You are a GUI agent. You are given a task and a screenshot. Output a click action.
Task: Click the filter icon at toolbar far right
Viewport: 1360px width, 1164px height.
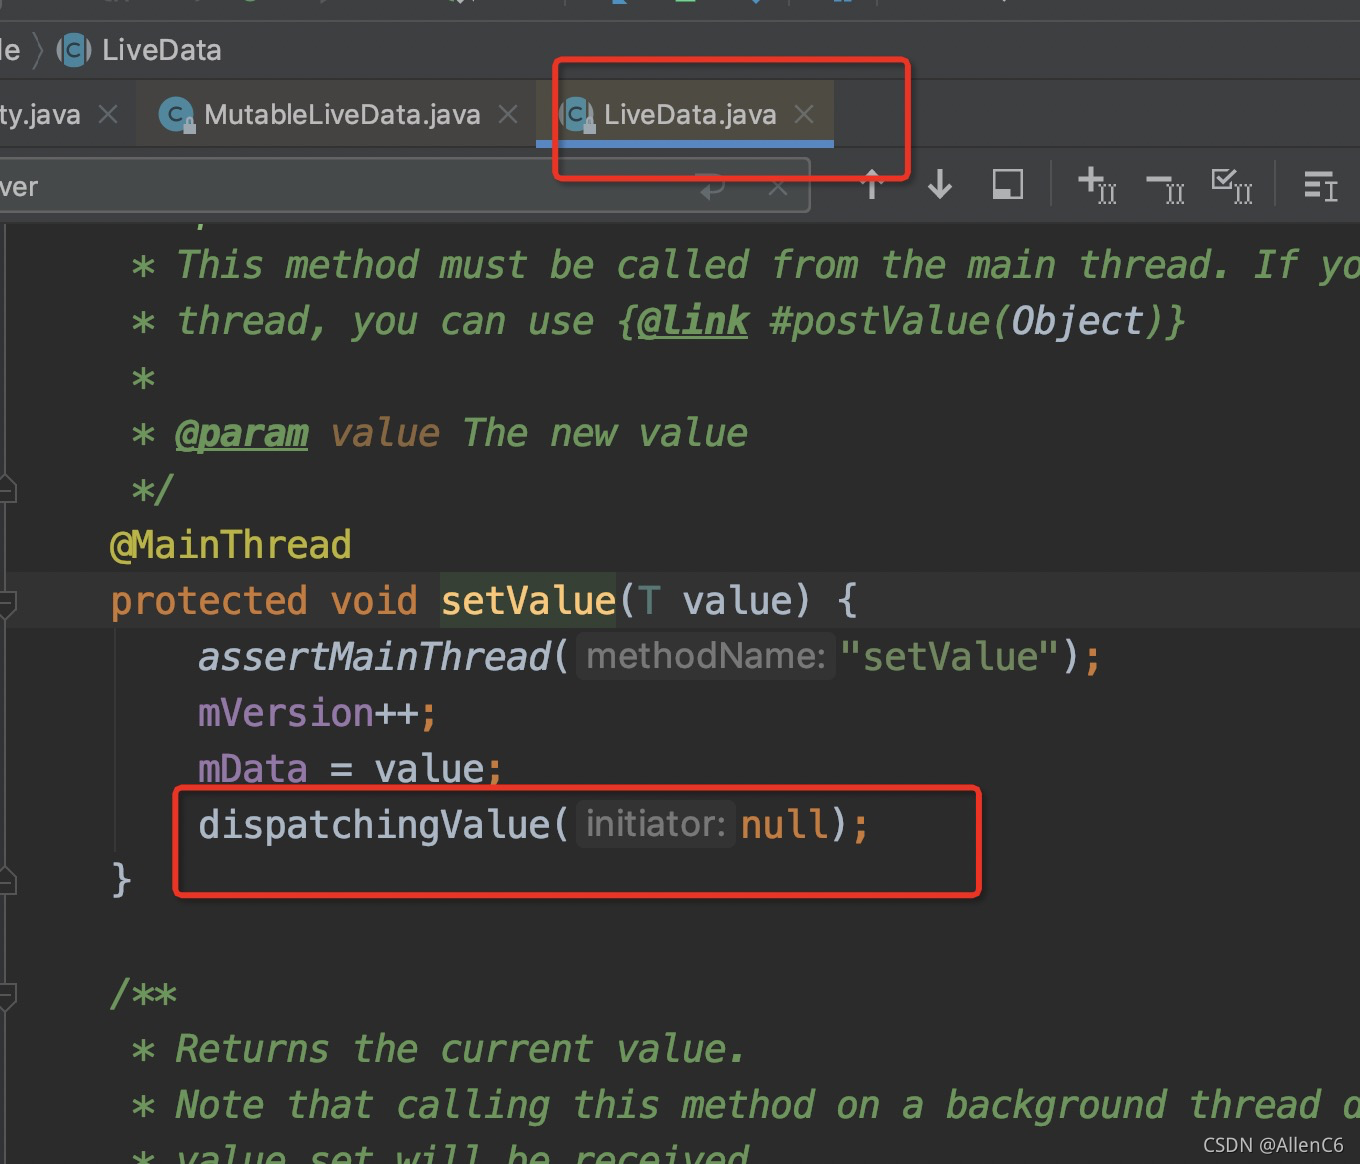click(x=1320, y=185)
